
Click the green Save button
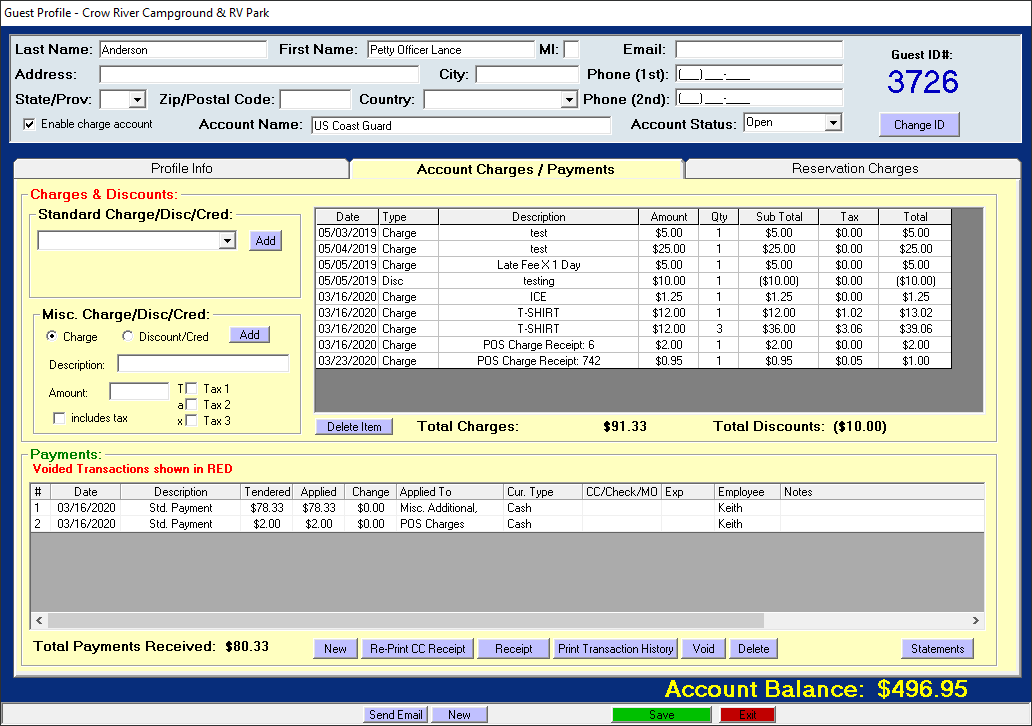(x=661, y=715)
